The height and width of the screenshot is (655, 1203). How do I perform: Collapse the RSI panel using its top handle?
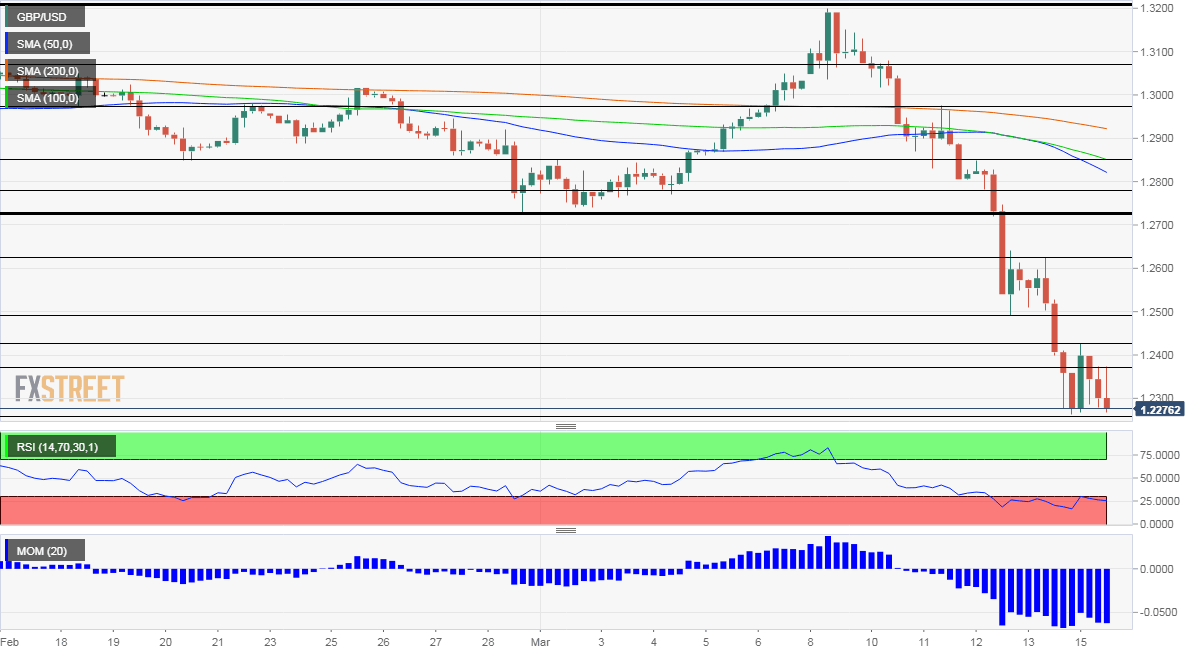coord(566,425)
